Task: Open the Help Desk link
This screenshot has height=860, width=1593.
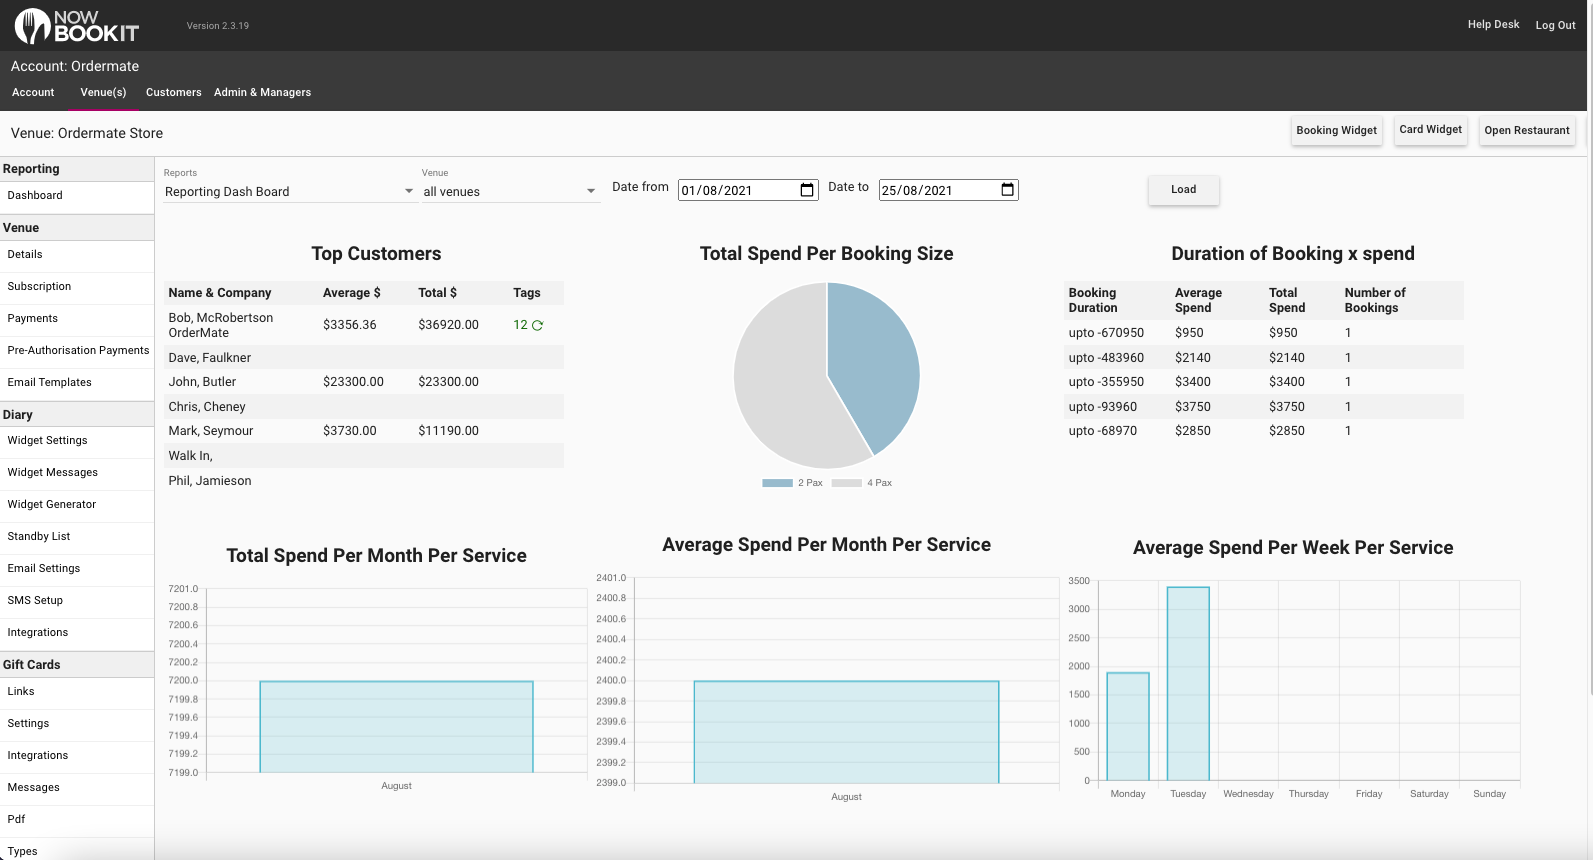Action: tap(1493, 24)
